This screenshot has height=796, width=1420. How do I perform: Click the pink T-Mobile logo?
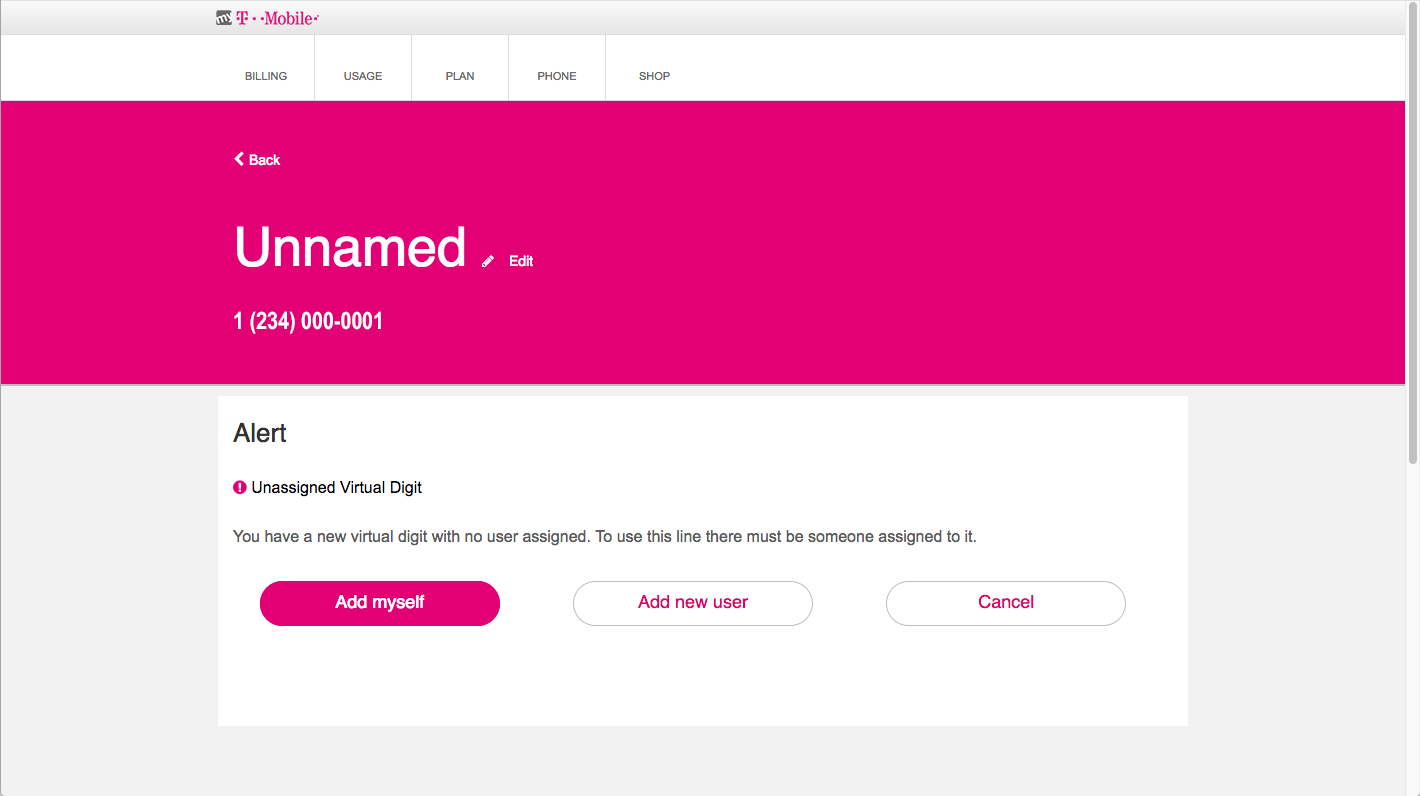pyautogui.click(x=277, y=18)
